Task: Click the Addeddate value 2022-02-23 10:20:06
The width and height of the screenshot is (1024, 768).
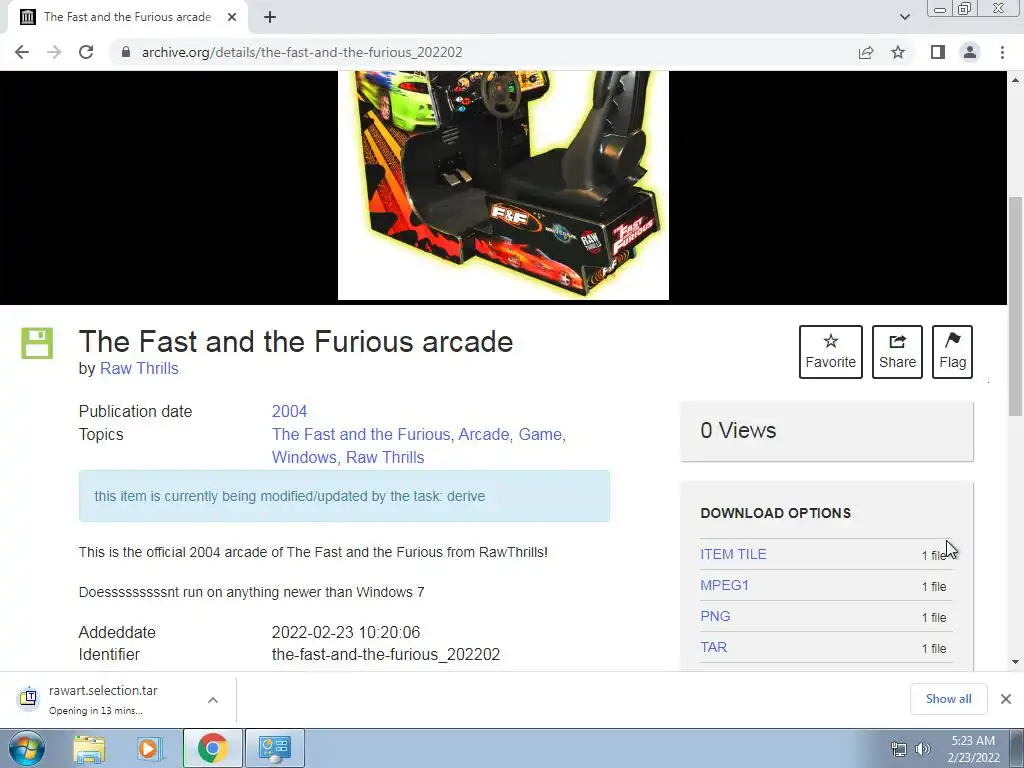Action: coord(346,632)
